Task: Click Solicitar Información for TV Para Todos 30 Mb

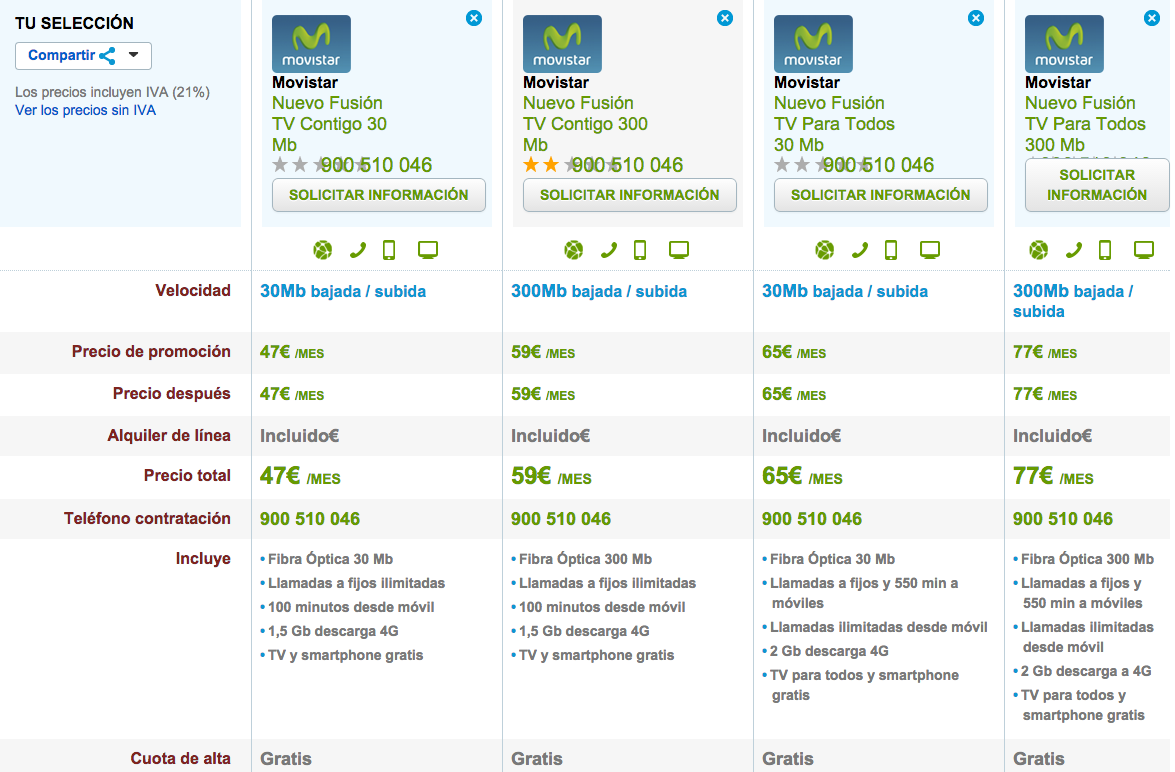Action: click(x=881, y=195)
